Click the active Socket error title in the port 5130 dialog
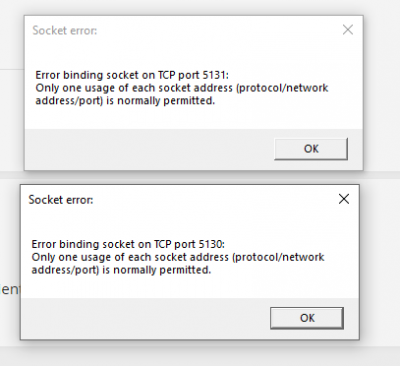 (61, 200)
